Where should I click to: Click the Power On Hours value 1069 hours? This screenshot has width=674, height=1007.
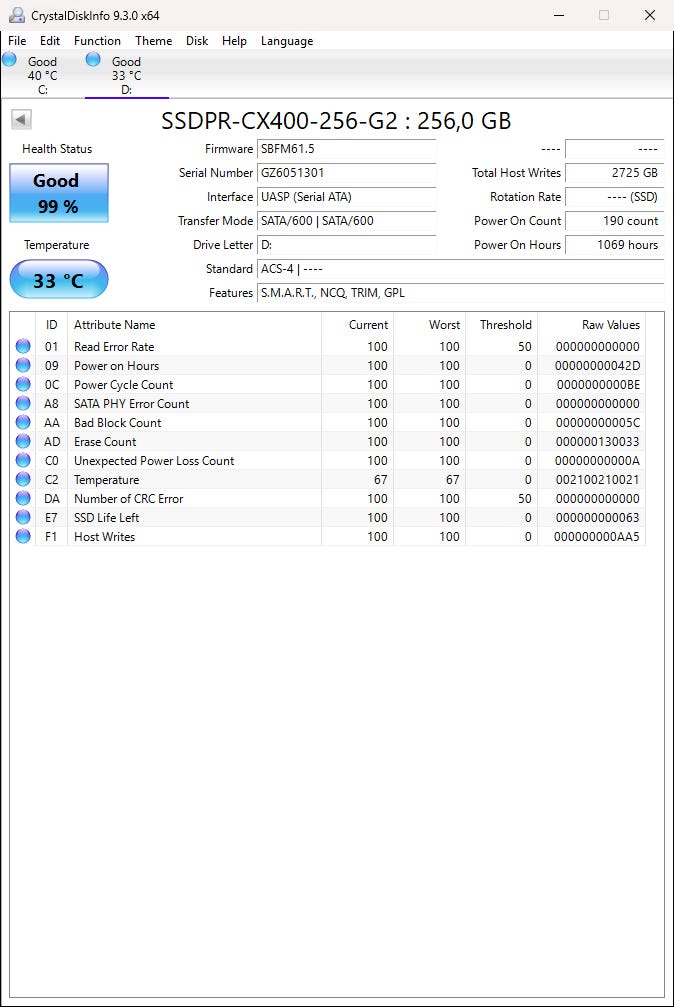pos(614,245)
